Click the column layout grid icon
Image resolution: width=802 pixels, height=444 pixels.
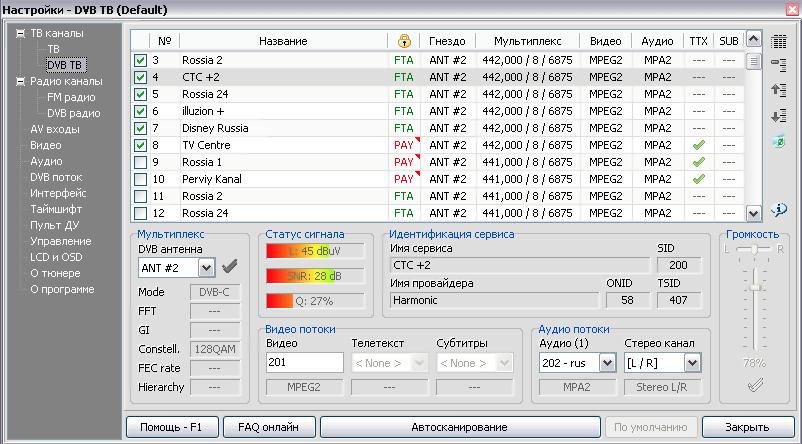coord(779,41)
